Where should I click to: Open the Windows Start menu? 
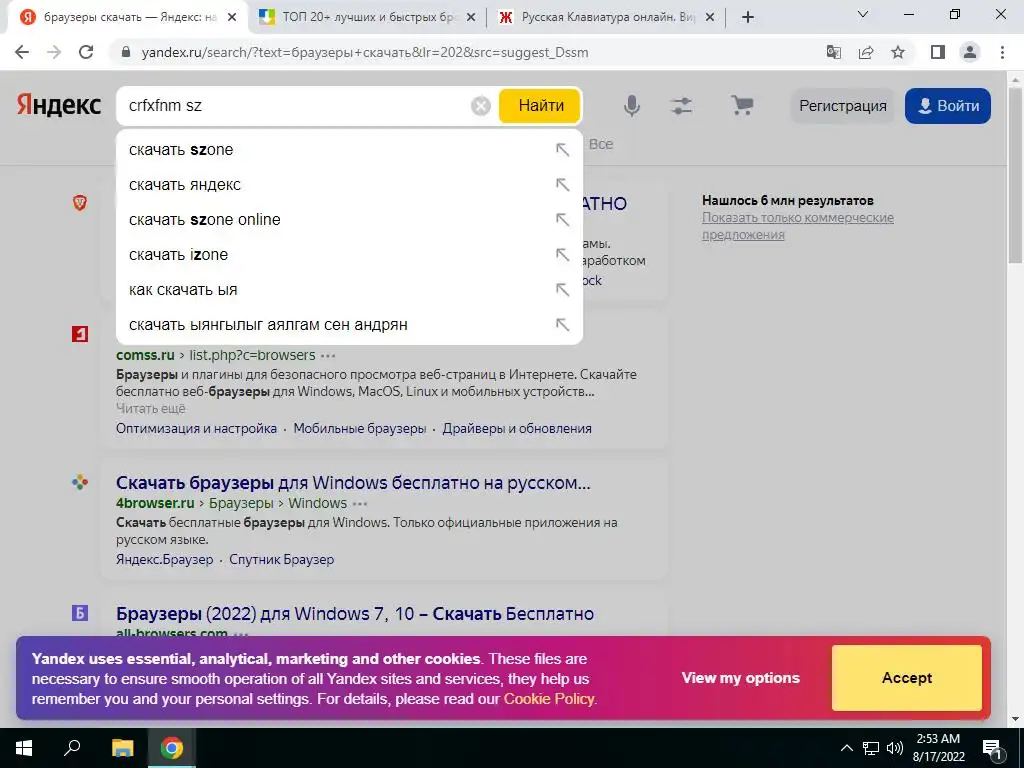tap(24, 748)
